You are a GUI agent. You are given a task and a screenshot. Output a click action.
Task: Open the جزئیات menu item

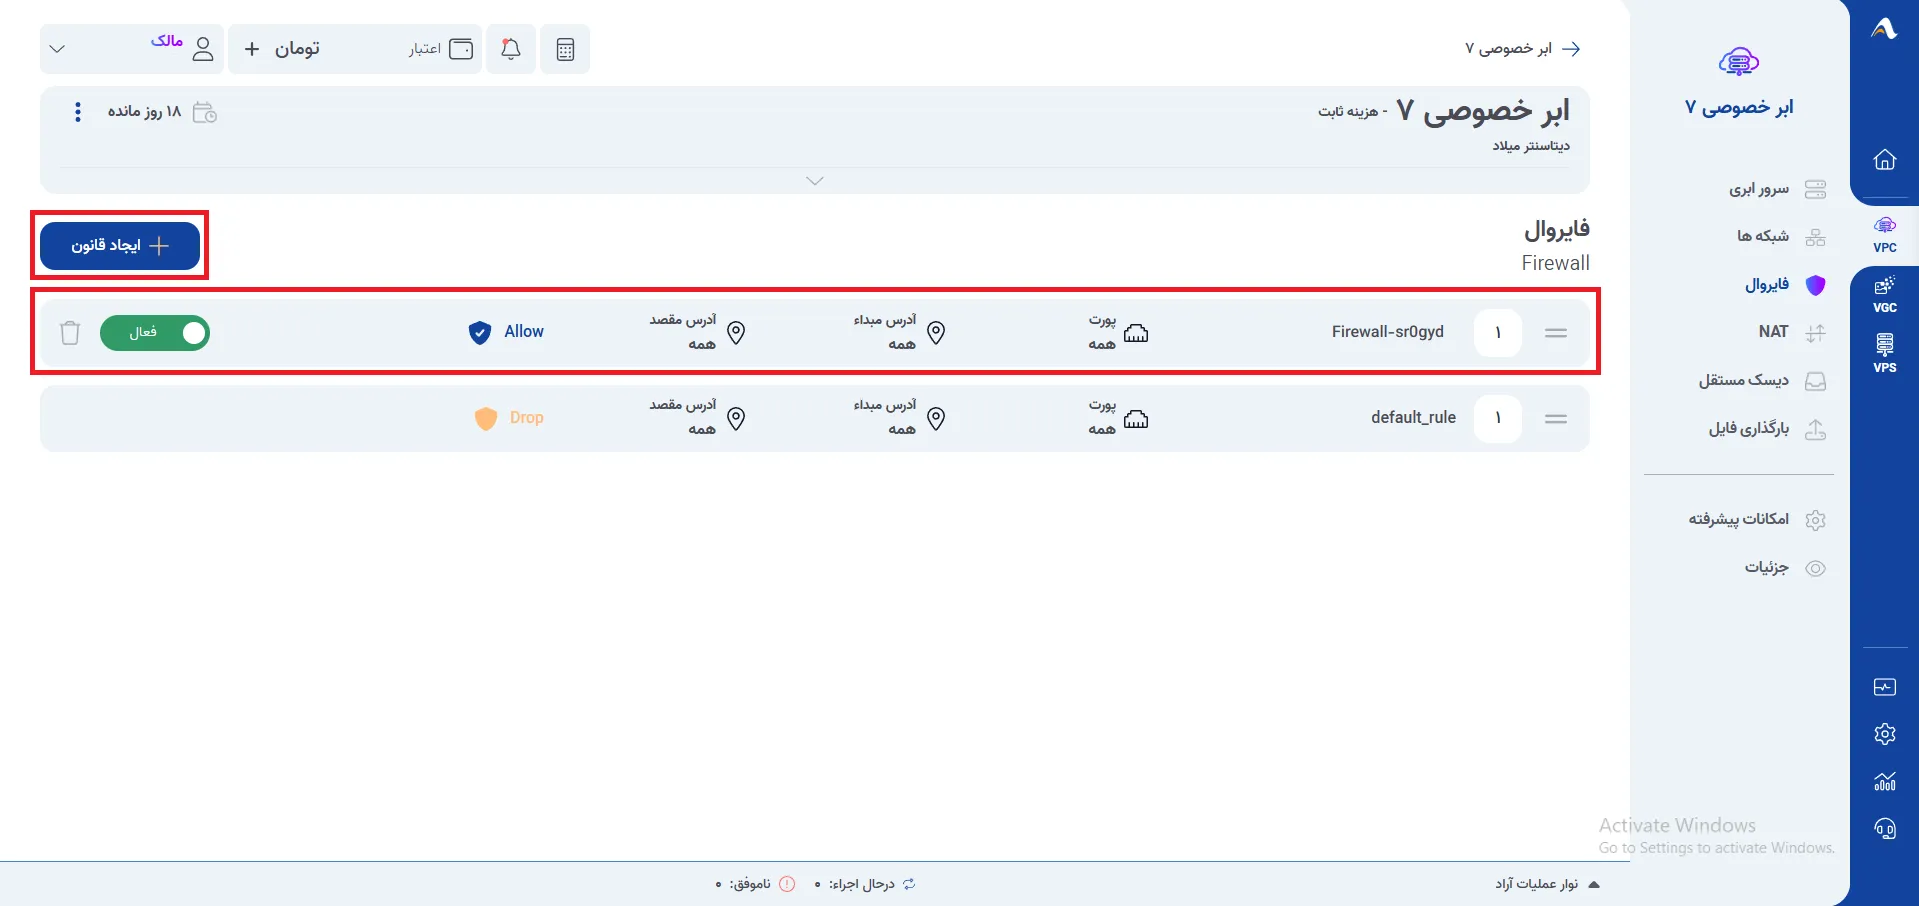pyautogui.click(x=1785, y=568)
